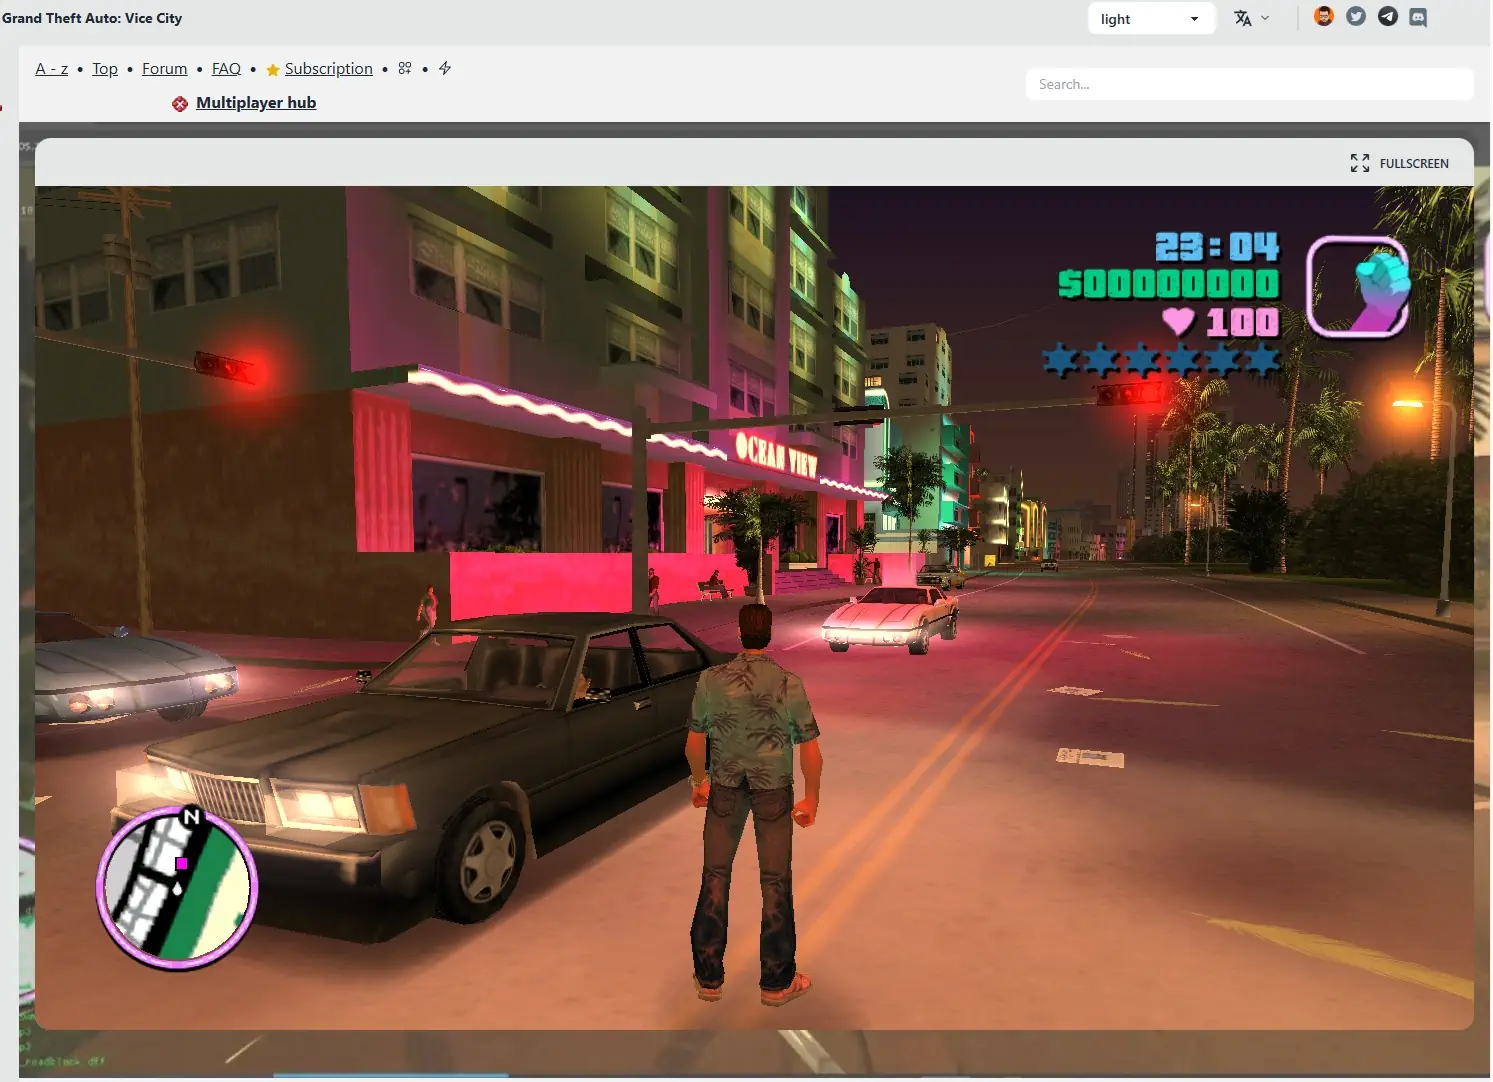Open the Discord icon link
Screen dimensions: 1493x1082
pos(1418,17)
